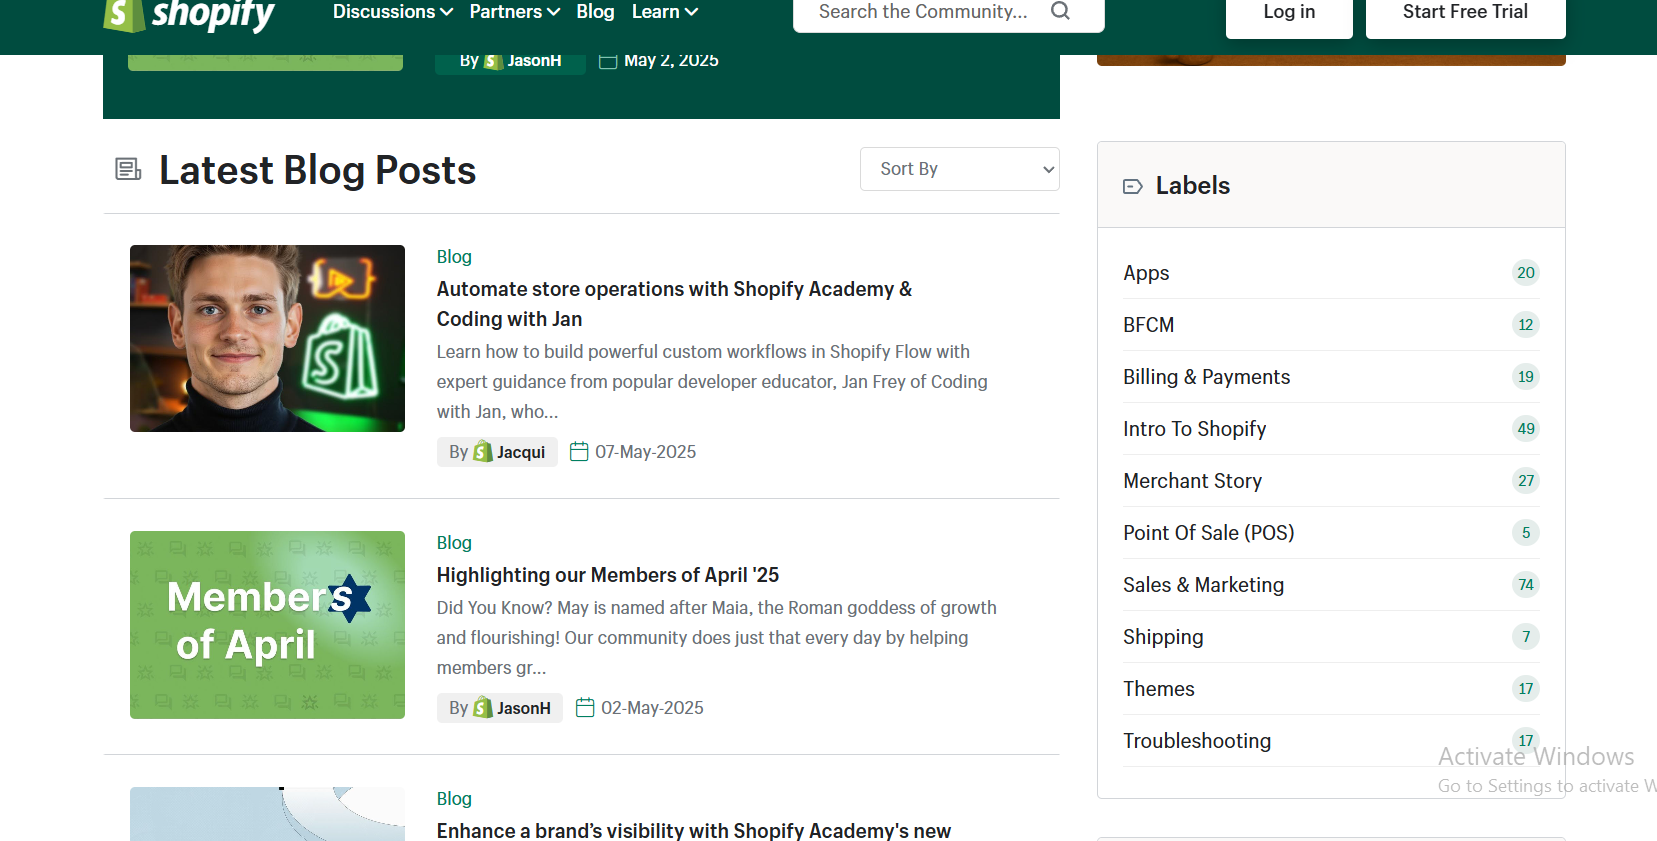The width and height of the screenshot is (1657, 841).
Task: Click the Latest Blog Posts newspaper icon
Action: pos(128,169)
